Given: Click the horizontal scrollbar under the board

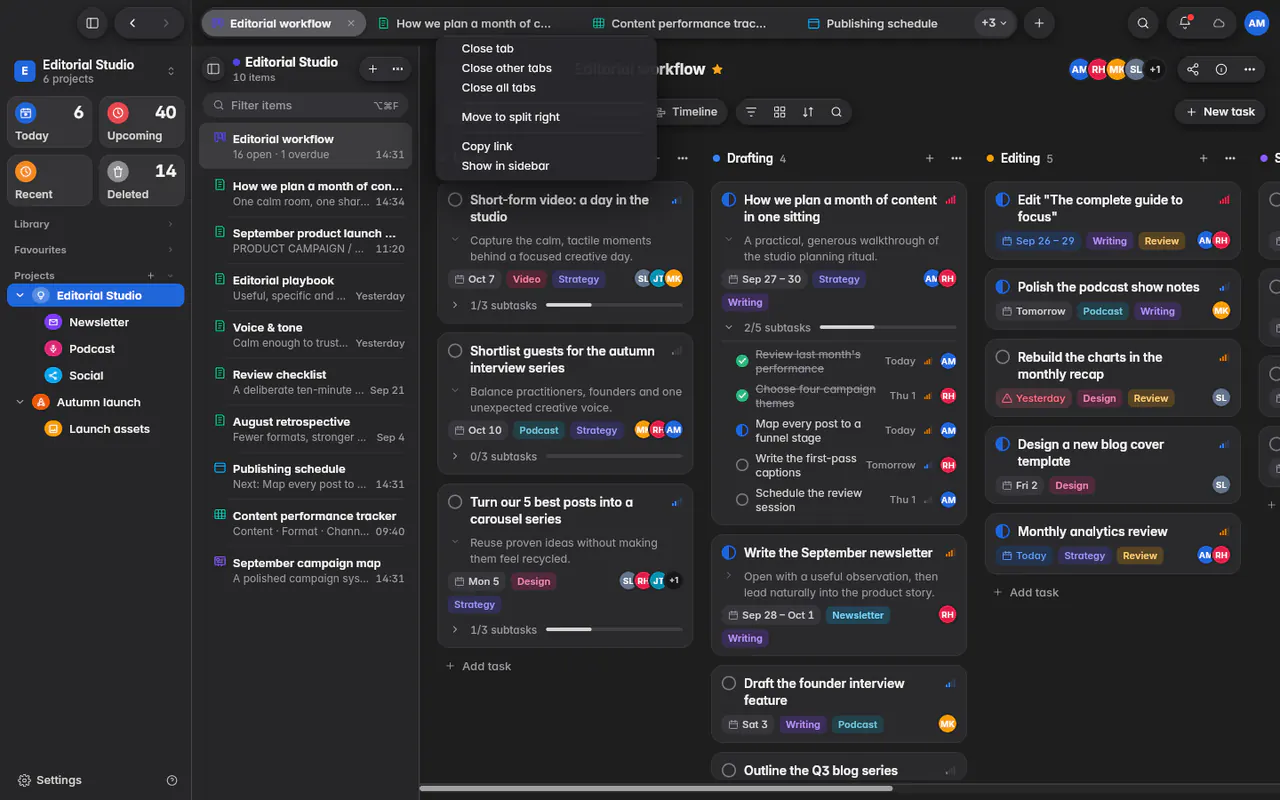Looking at the screenshot, I should pyautogui.click(x=656, y=788).
